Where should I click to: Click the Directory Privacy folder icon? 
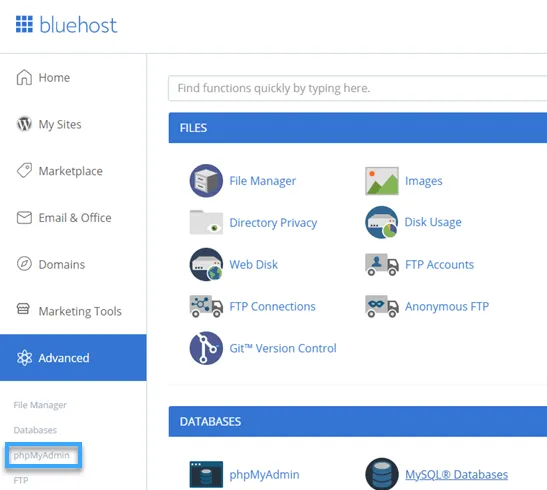click(x=206, y=222)
